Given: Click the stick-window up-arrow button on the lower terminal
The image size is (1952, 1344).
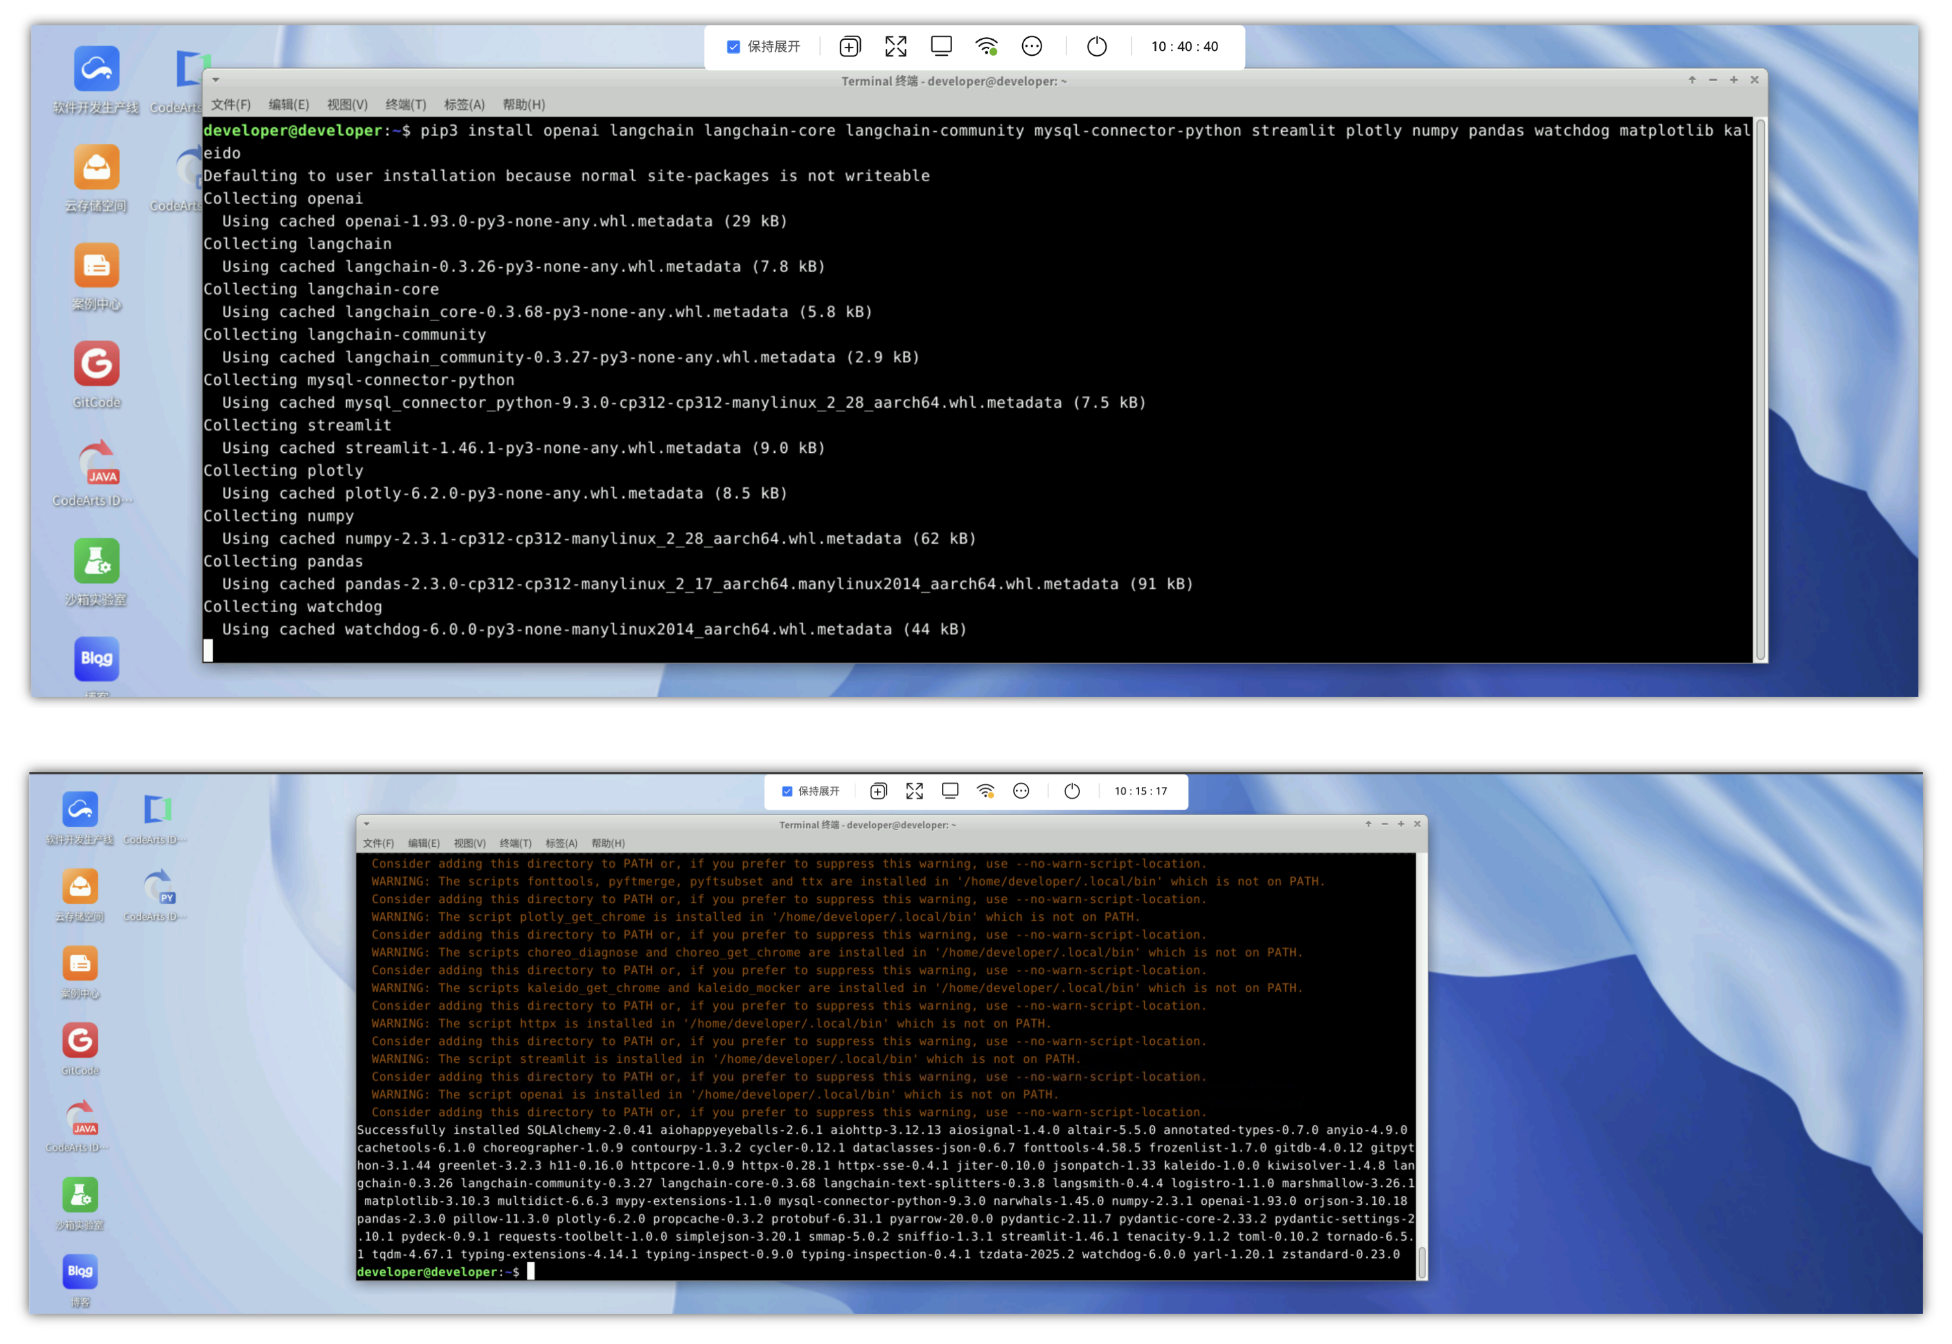Looking at the screenshot, I should (x=1368, y=824).
